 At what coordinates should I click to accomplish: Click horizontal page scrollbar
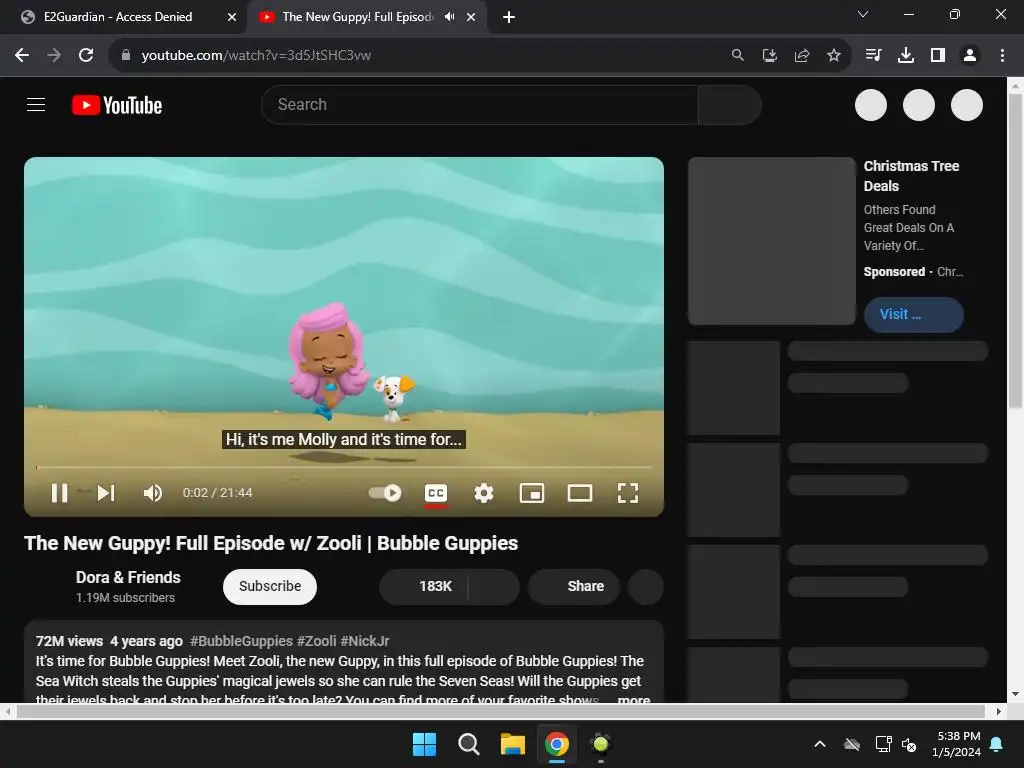(500, 711)
